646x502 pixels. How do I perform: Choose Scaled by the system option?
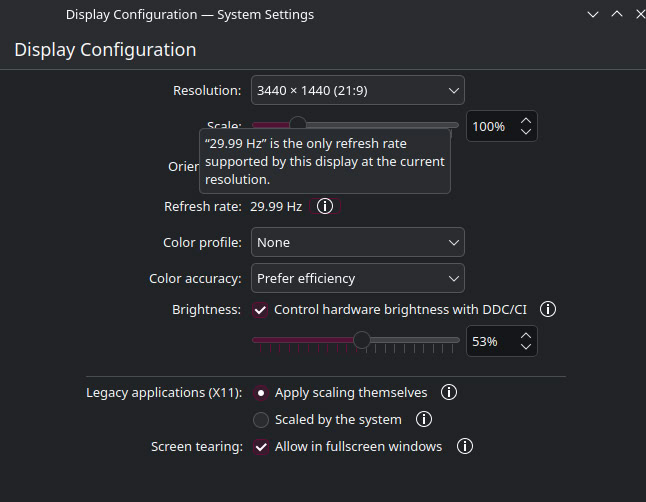pos(261,420)
